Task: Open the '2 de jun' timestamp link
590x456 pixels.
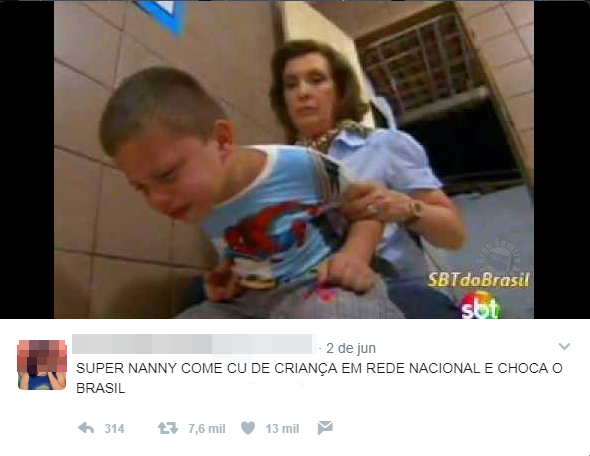Action: (x=351, y=348)
